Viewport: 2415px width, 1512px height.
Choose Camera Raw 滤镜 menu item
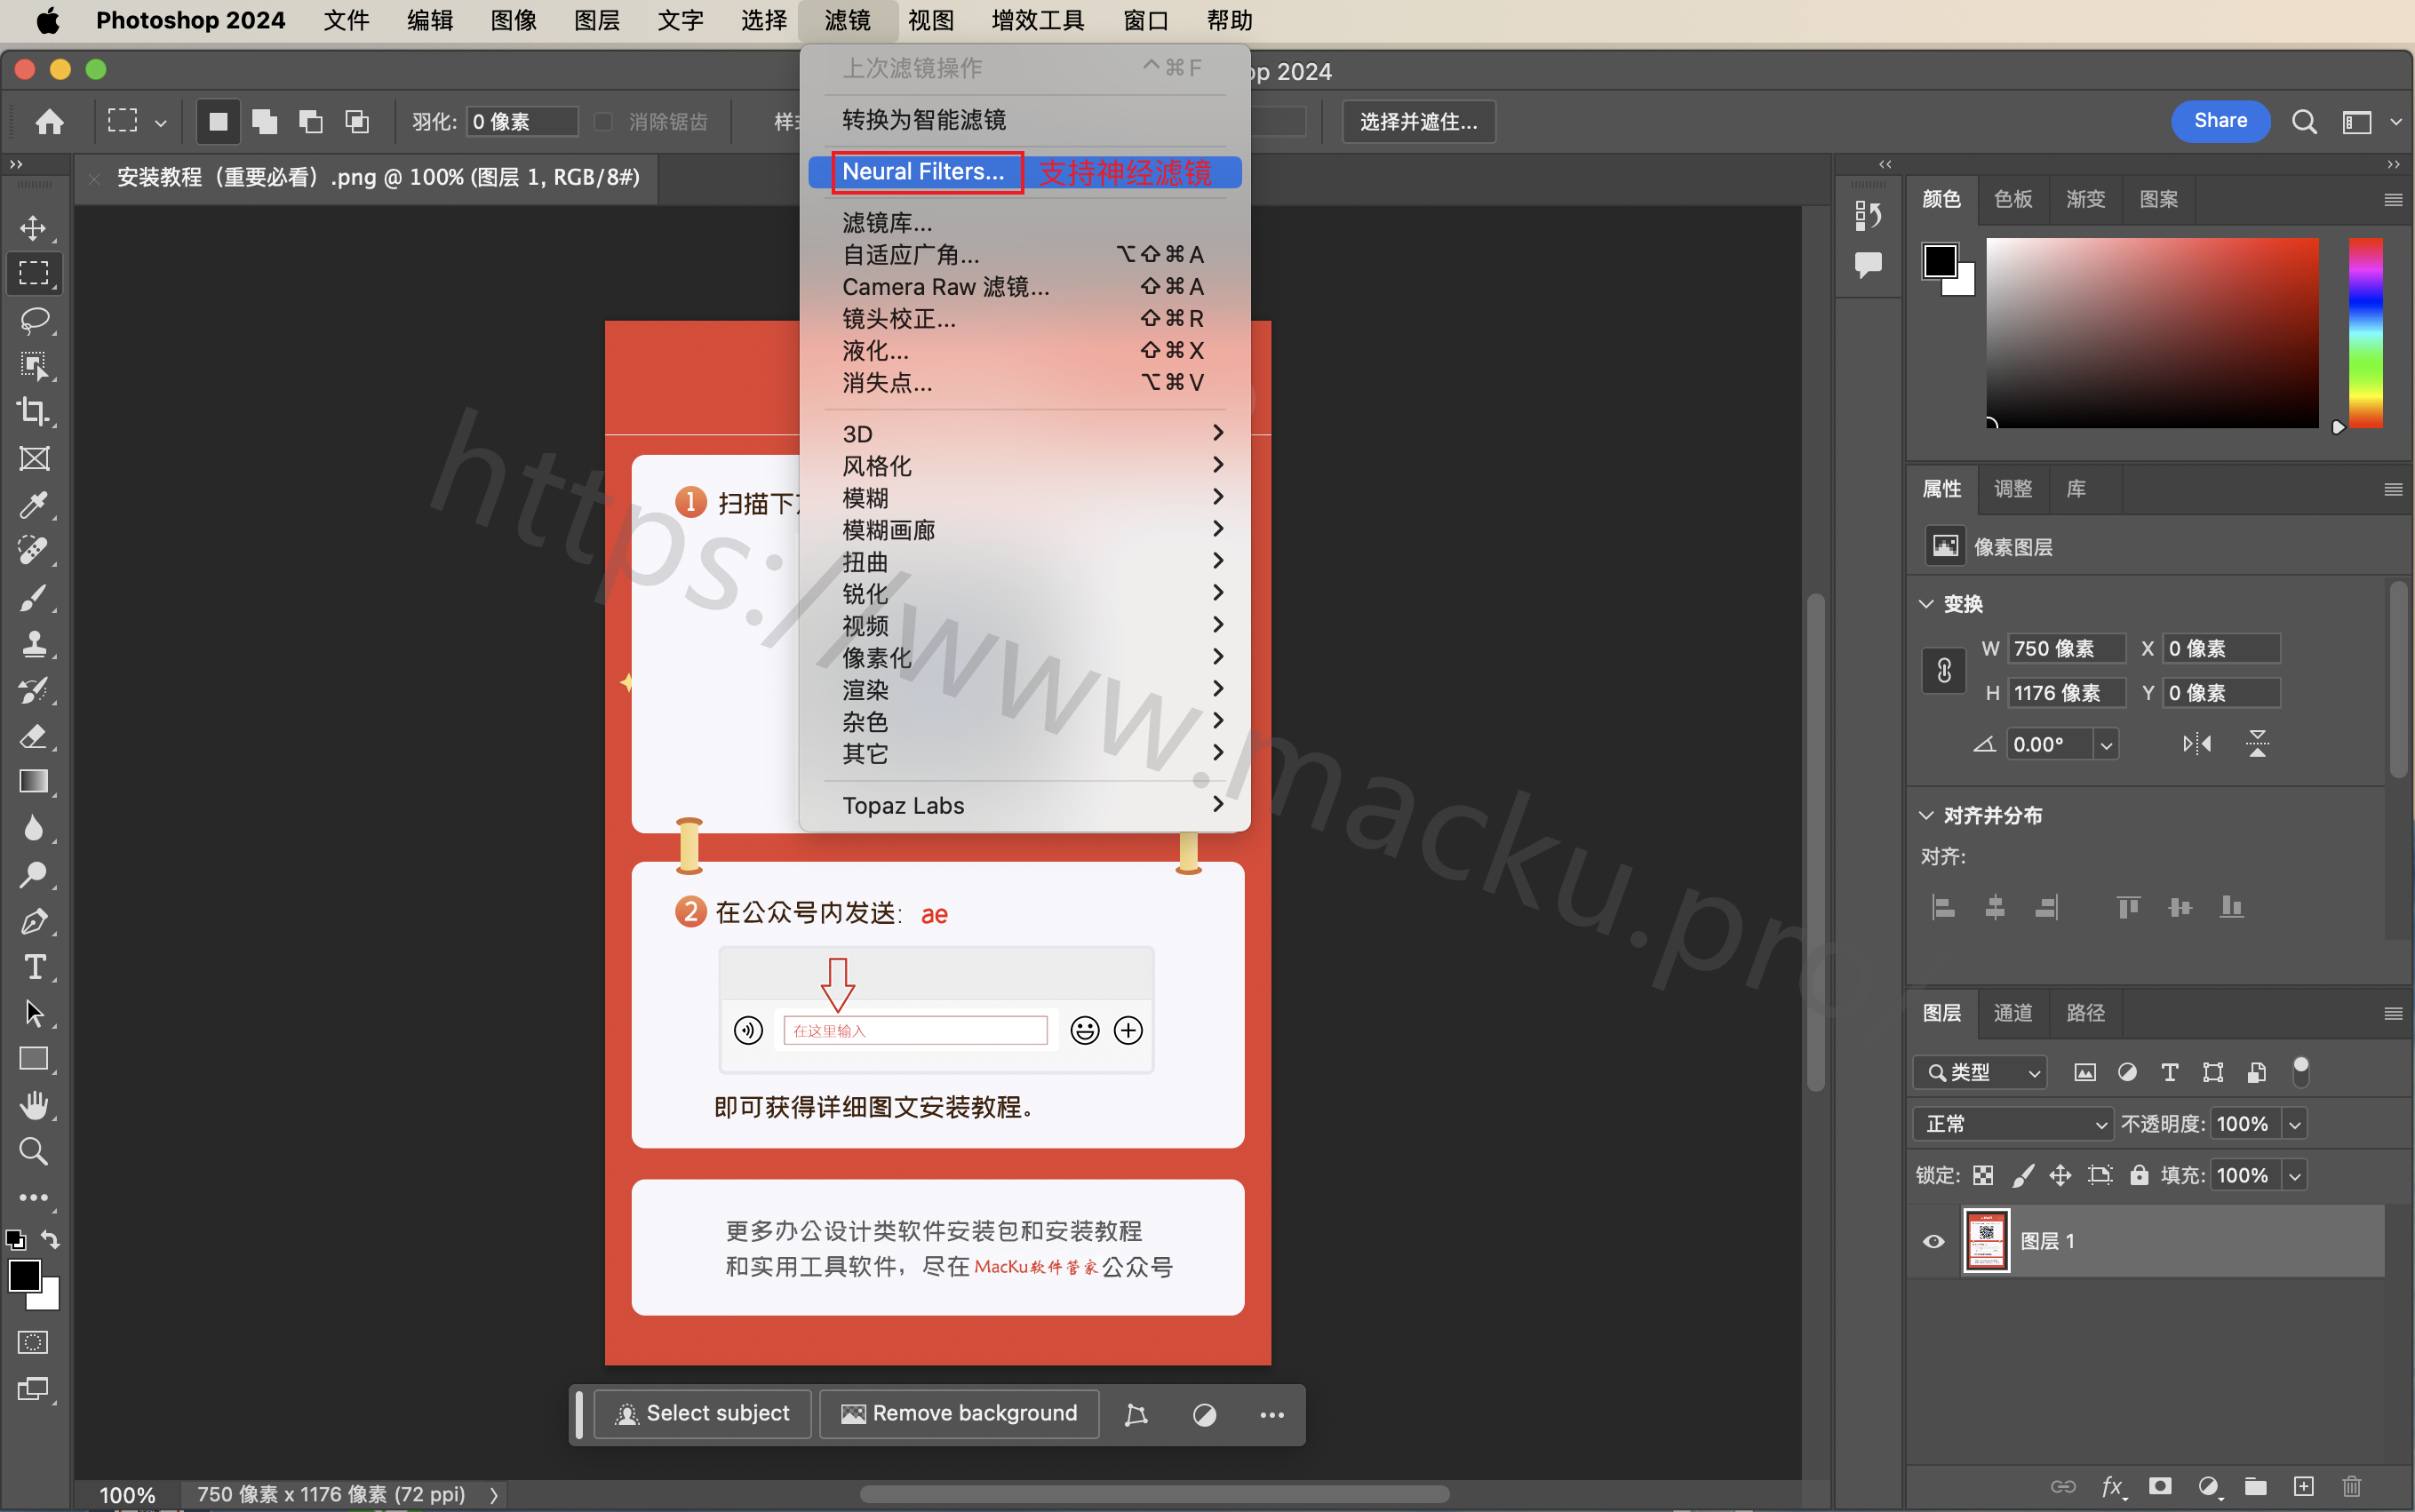pos(1025,287)
